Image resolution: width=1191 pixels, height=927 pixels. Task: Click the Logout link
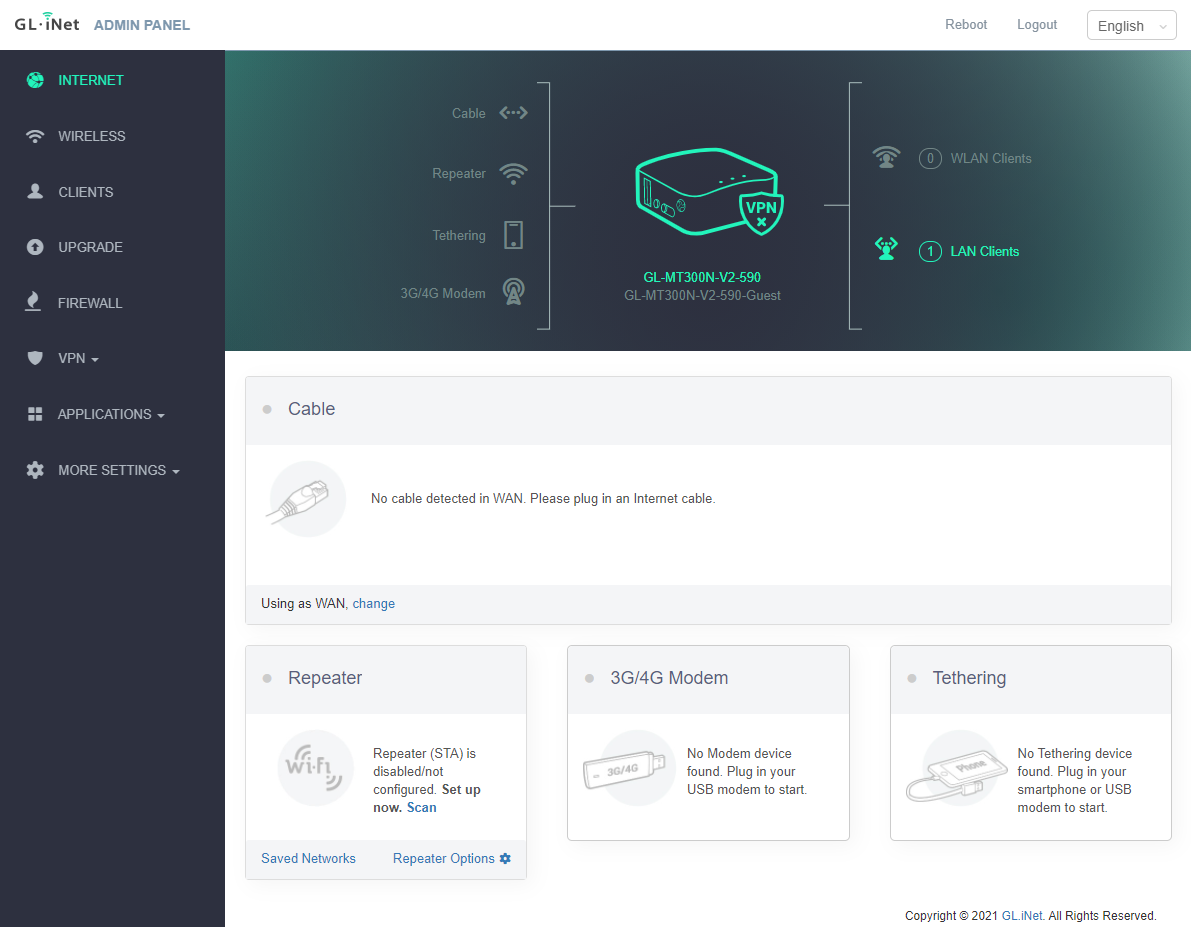point(1037,25)
